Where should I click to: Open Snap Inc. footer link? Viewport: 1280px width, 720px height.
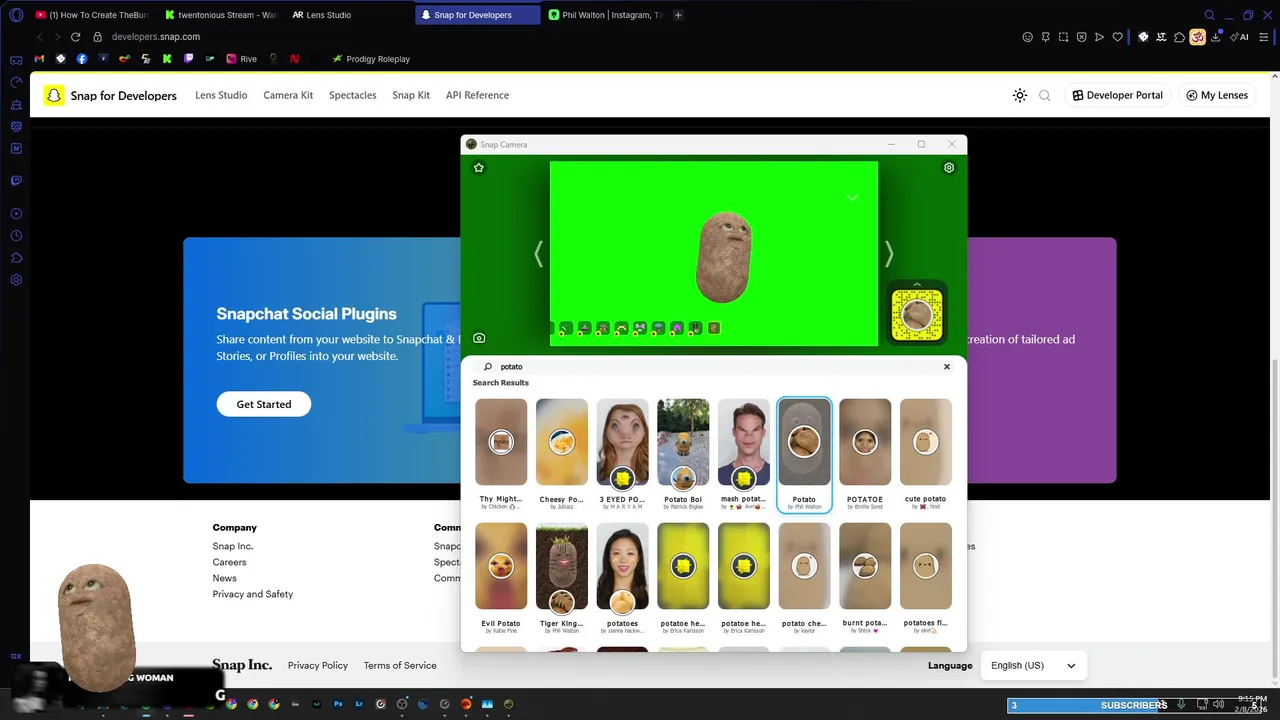point(233,546)
